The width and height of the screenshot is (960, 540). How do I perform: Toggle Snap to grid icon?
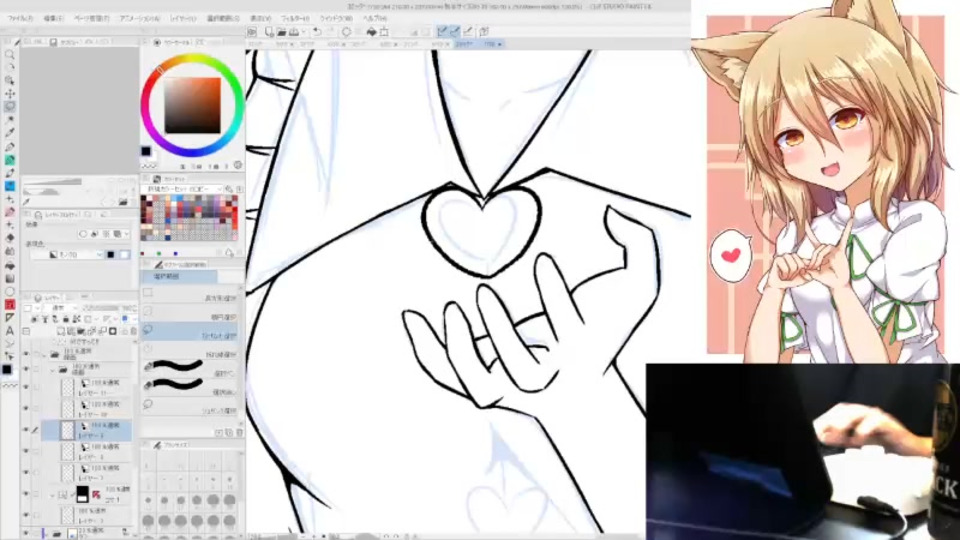pos(468,32)
